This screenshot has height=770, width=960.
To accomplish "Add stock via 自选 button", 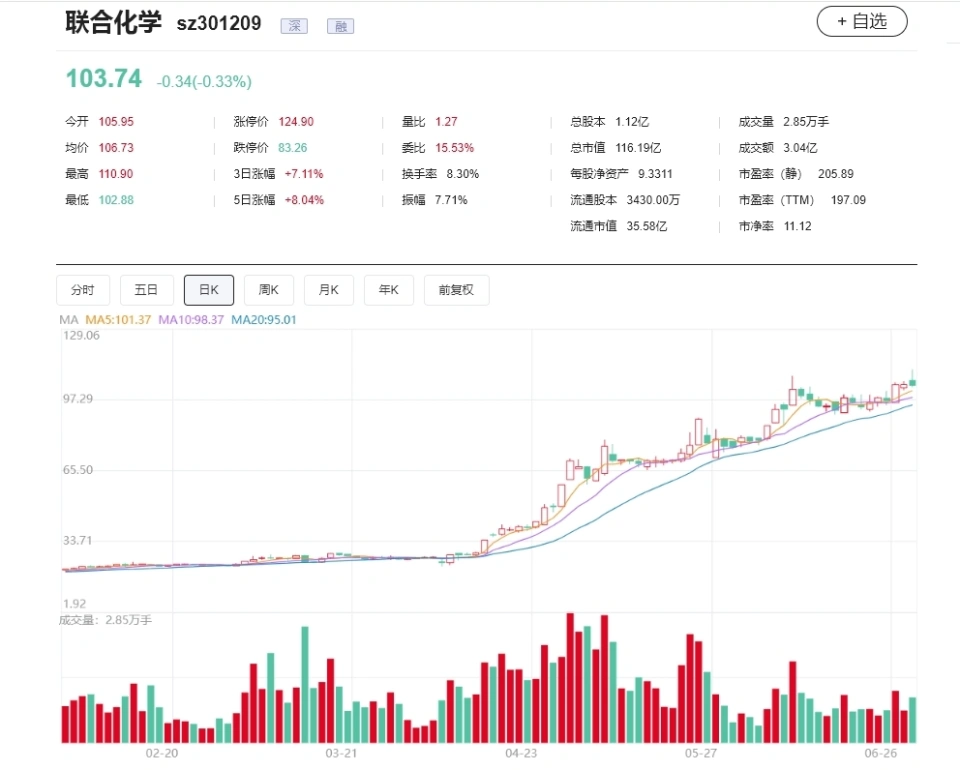I will 862,21.
